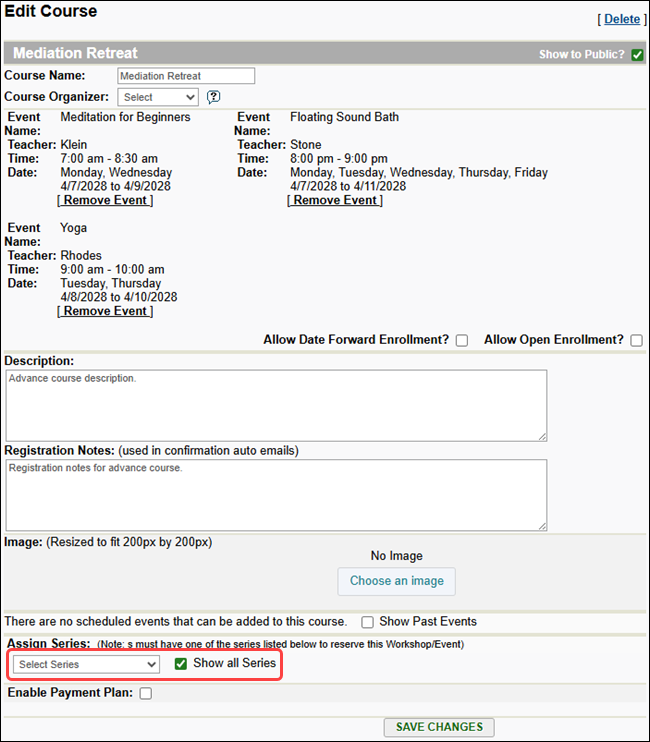
Task: Click into the Course Name field
Action: tap(186, 76)
